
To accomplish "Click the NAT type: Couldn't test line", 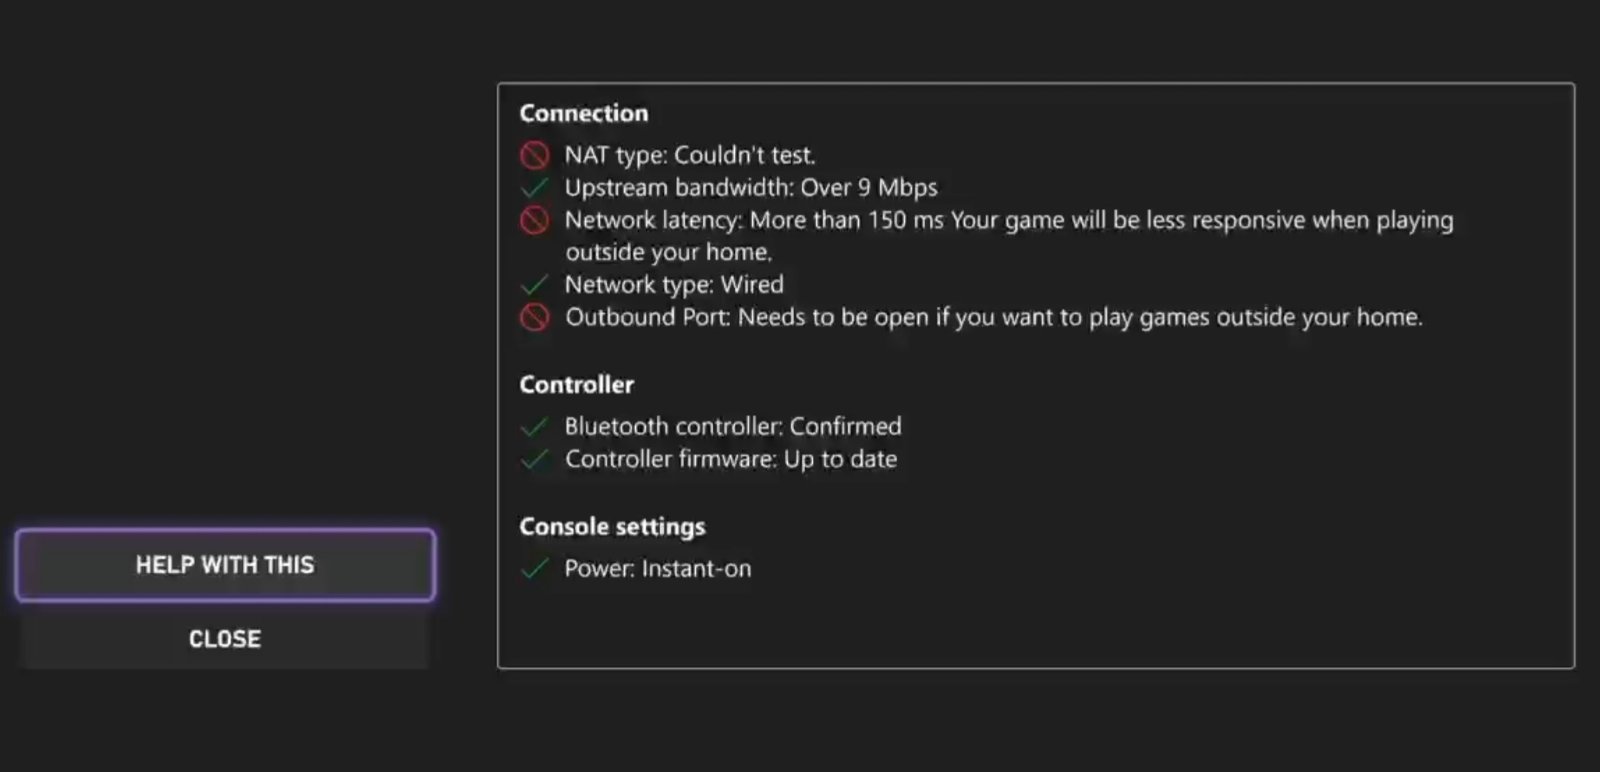I will pyautogui.click(x=690, y=155).
